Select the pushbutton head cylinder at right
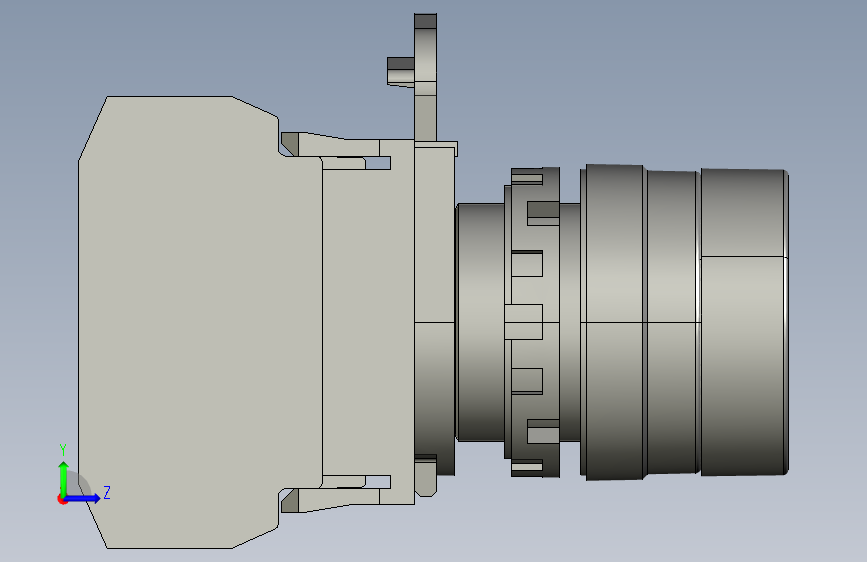Image resolution: width=867 pixels, height=562 pixels. [744, 322]
